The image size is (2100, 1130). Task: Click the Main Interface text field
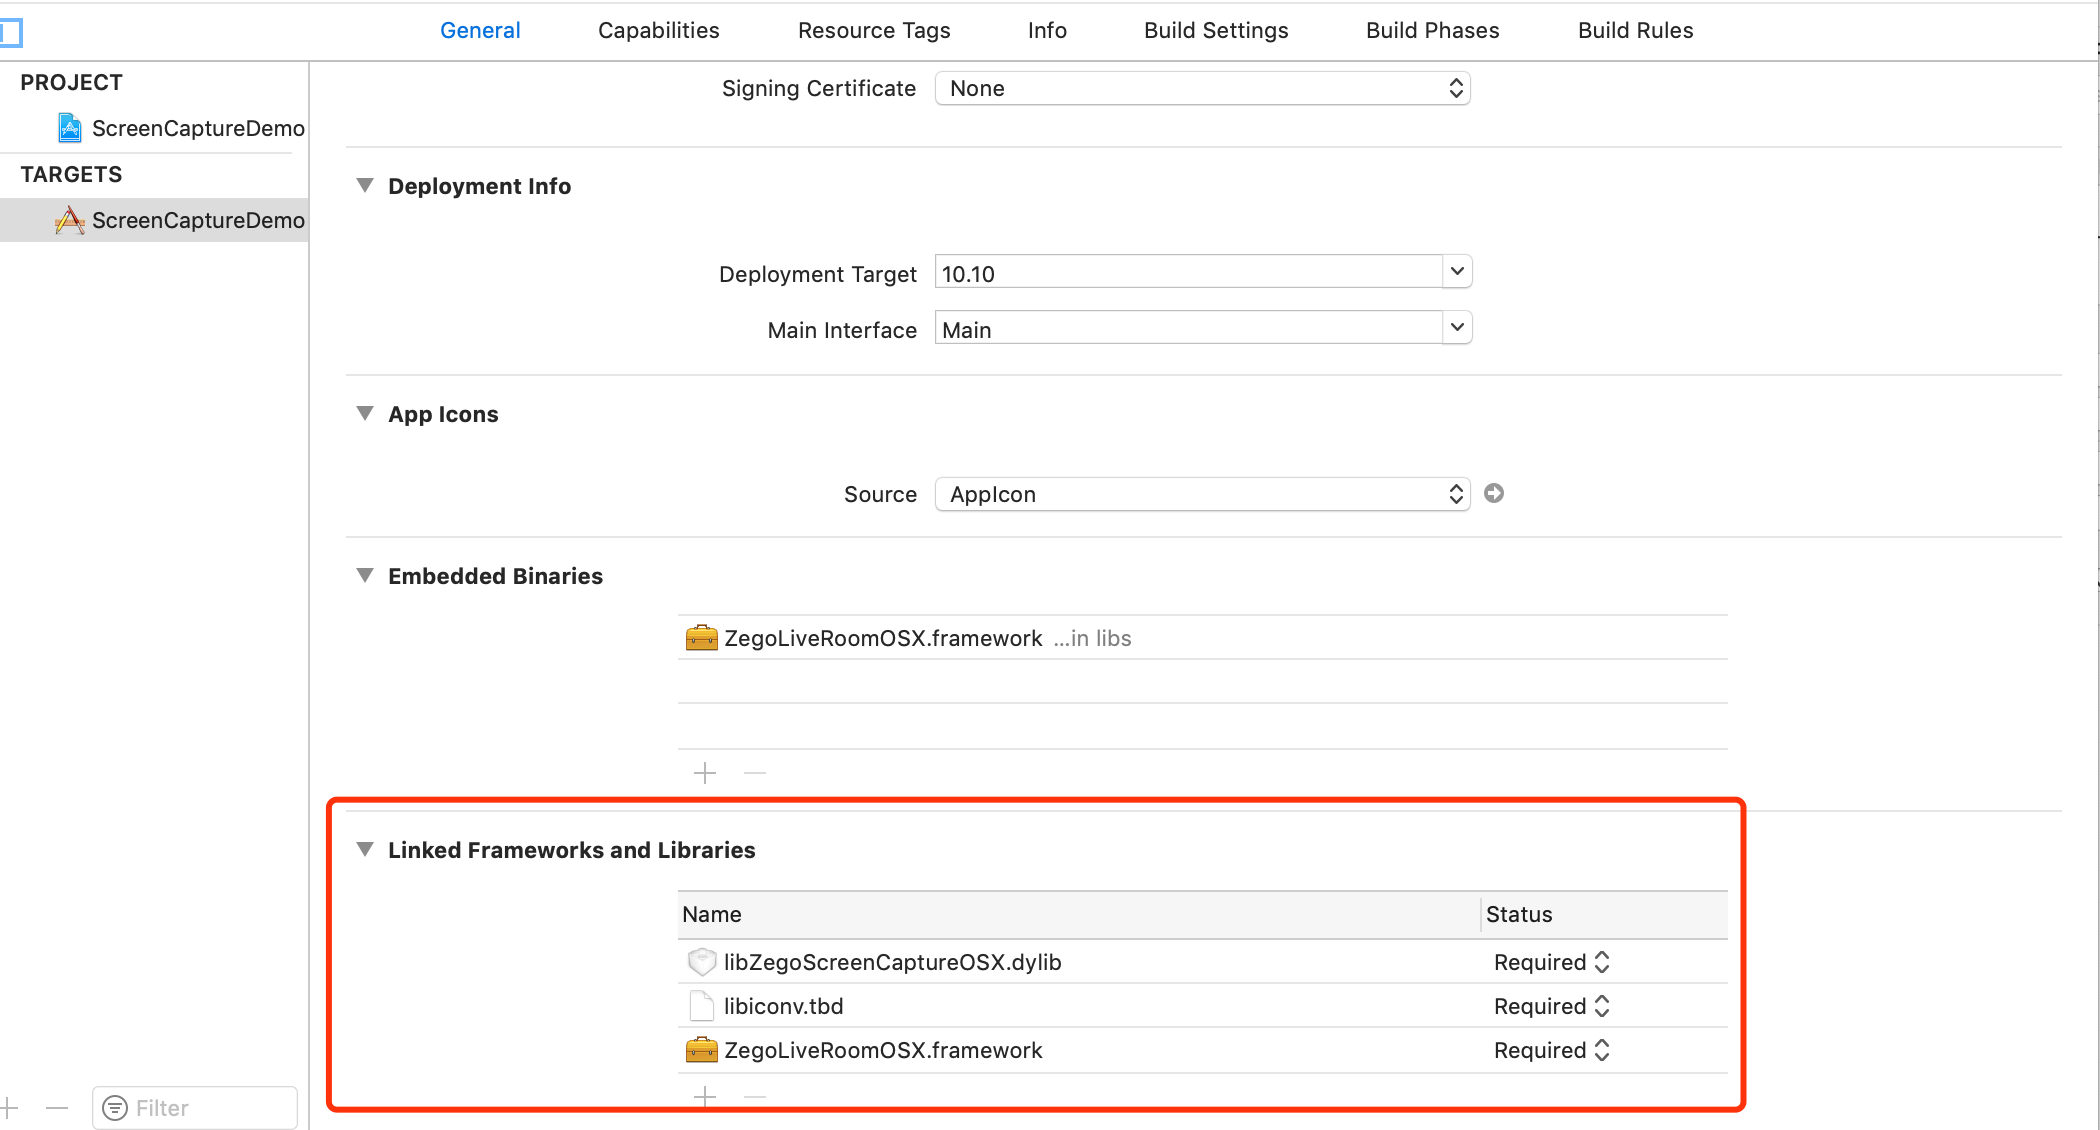1189,329
